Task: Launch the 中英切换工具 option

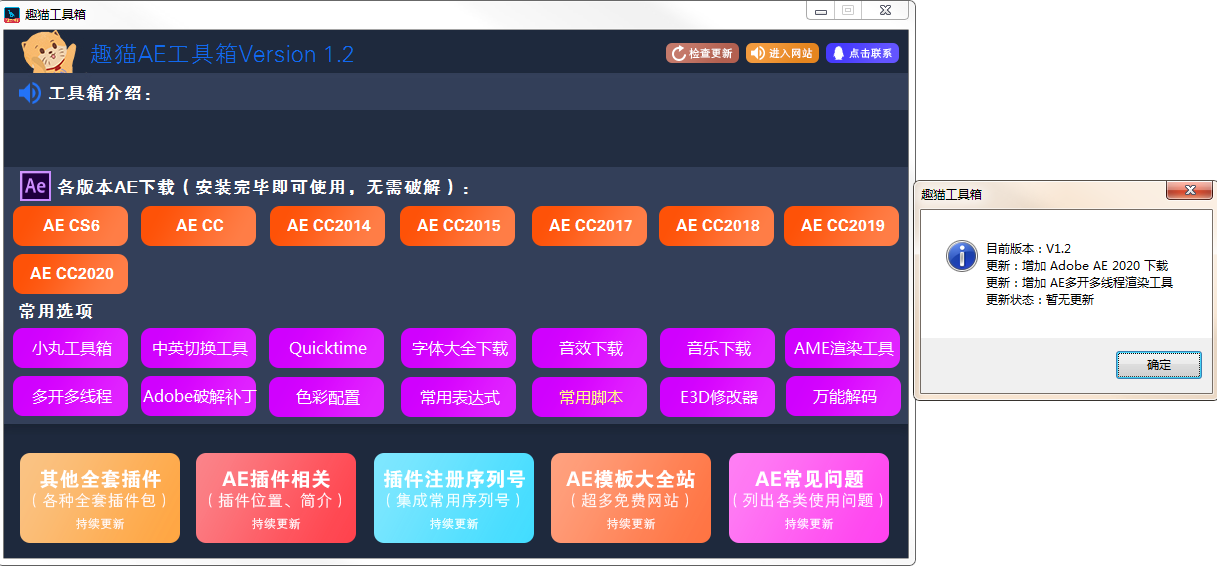Action: click(x=199, y=348)
